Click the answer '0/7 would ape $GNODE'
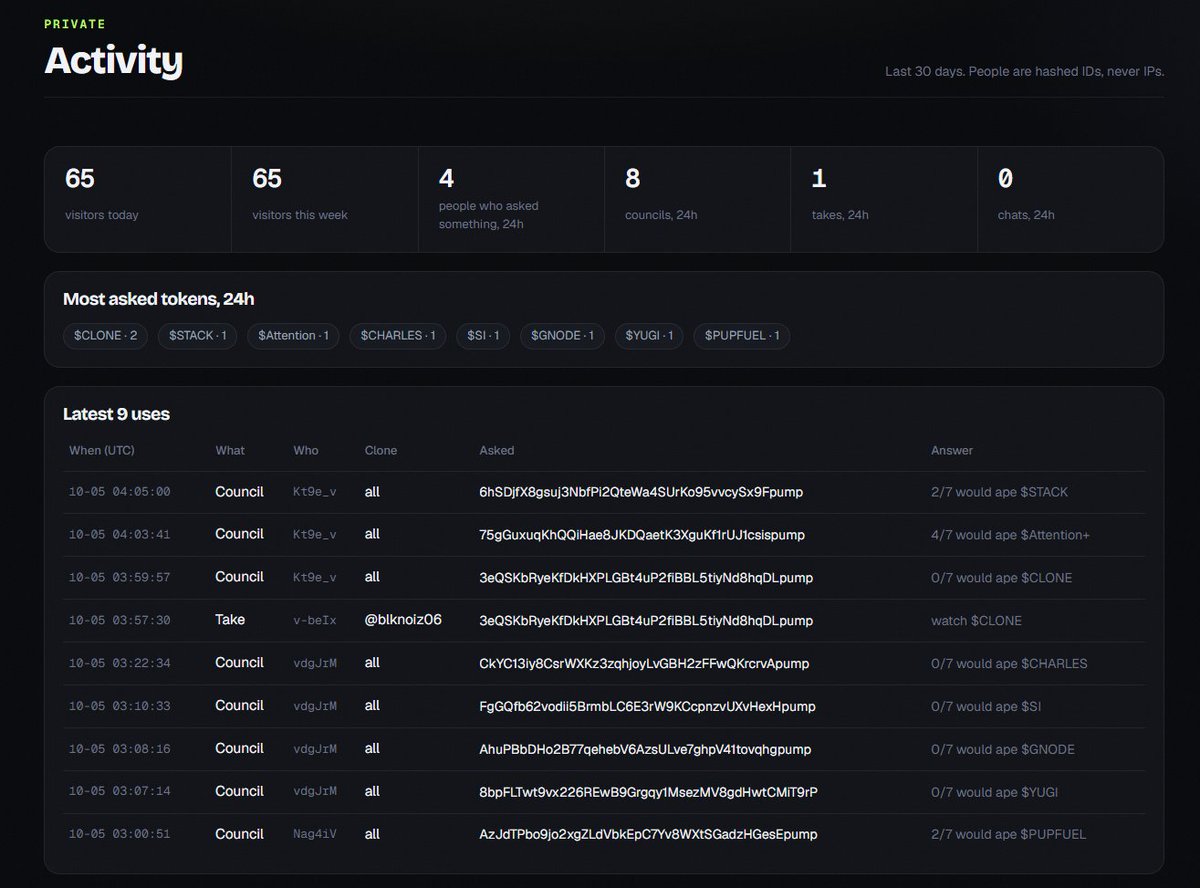 tap(1003, 750)
